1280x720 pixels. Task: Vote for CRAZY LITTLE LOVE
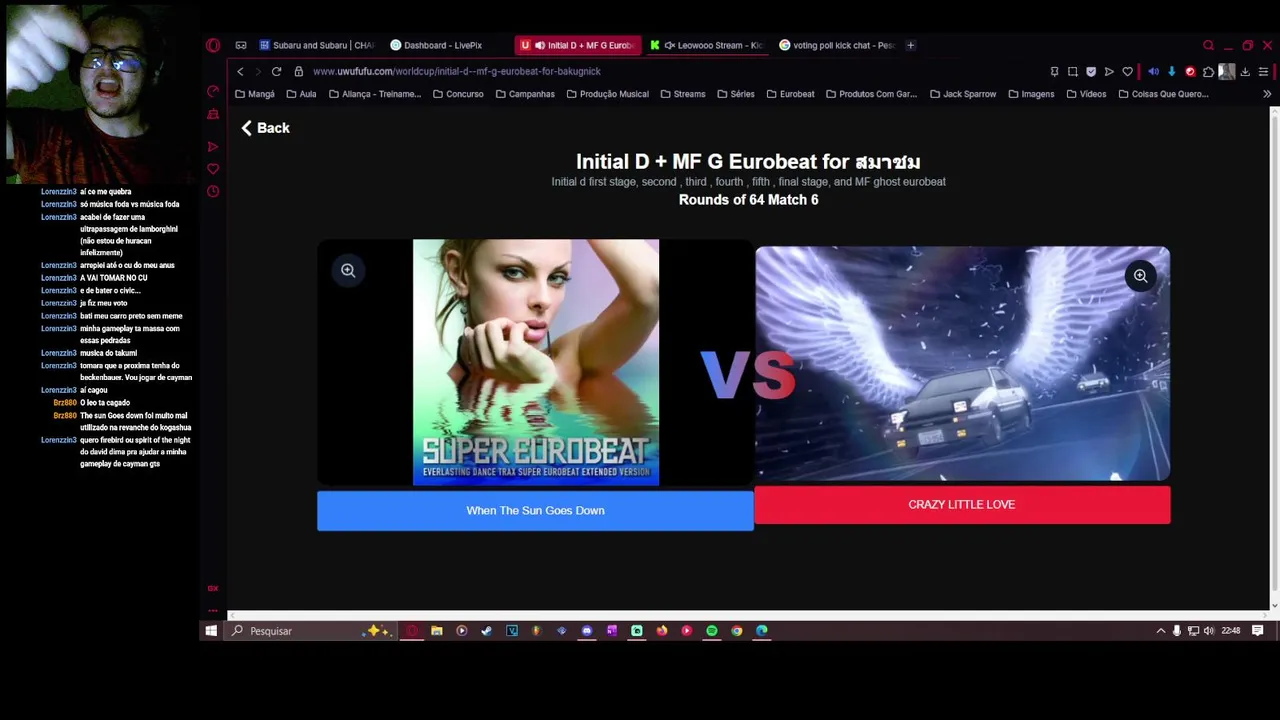tap(962, 504)
